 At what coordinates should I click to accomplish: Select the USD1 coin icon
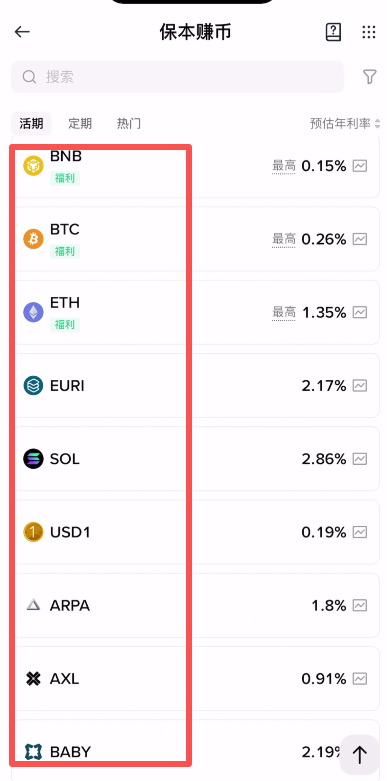tap(33, 532)
